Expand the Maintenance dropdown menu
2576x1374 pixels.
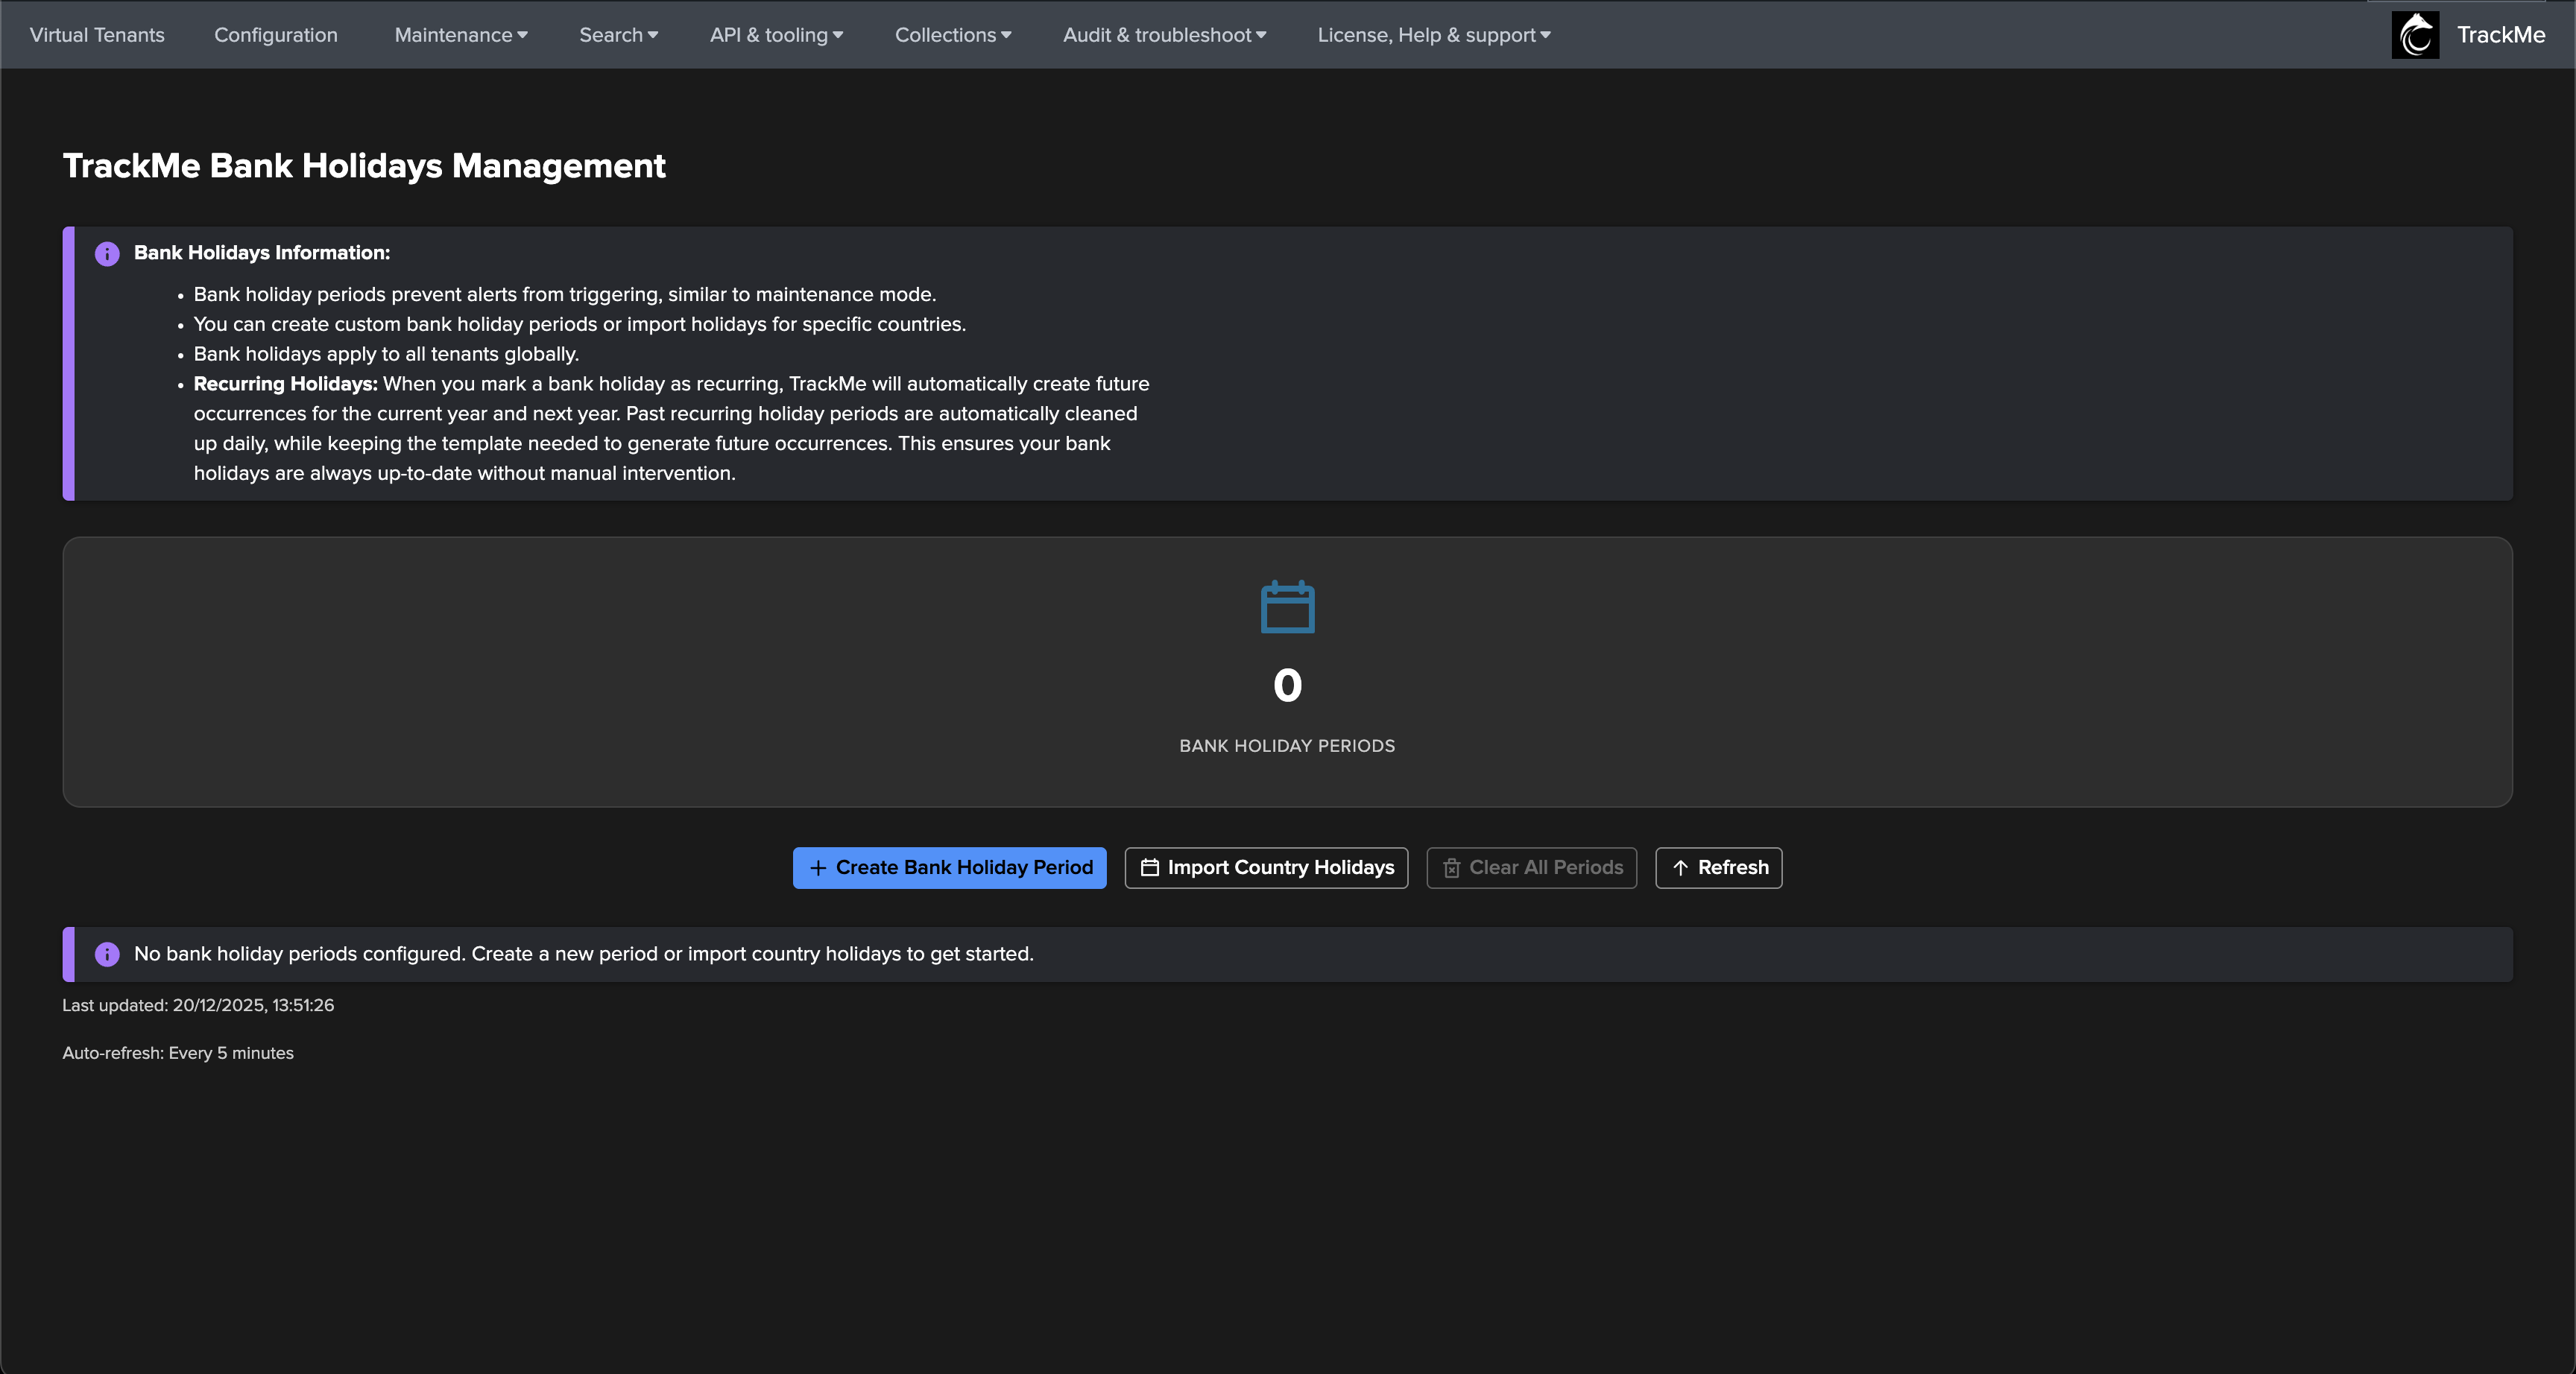pyautogui.click(x=460, y=35)
